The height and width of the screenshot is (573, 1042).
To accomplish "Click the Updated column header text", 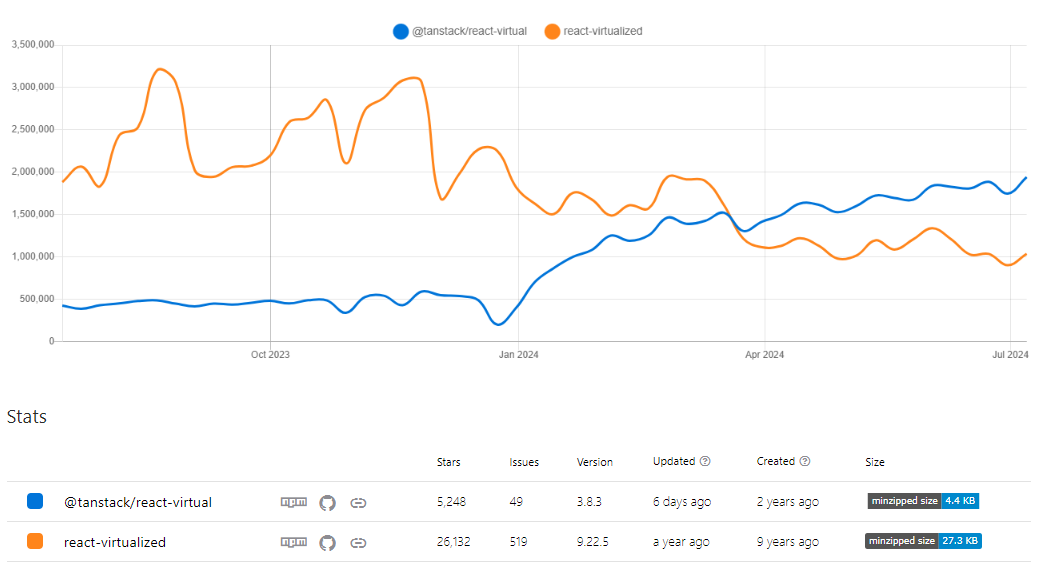I will [674, 461].
